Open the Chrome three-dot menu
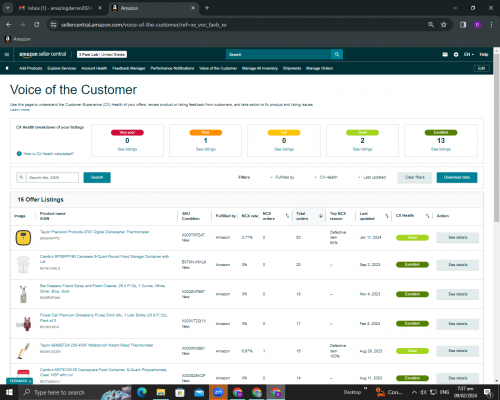Image resolution: width=500 pixels, height=400 pixels. click(x=491, y=25)
